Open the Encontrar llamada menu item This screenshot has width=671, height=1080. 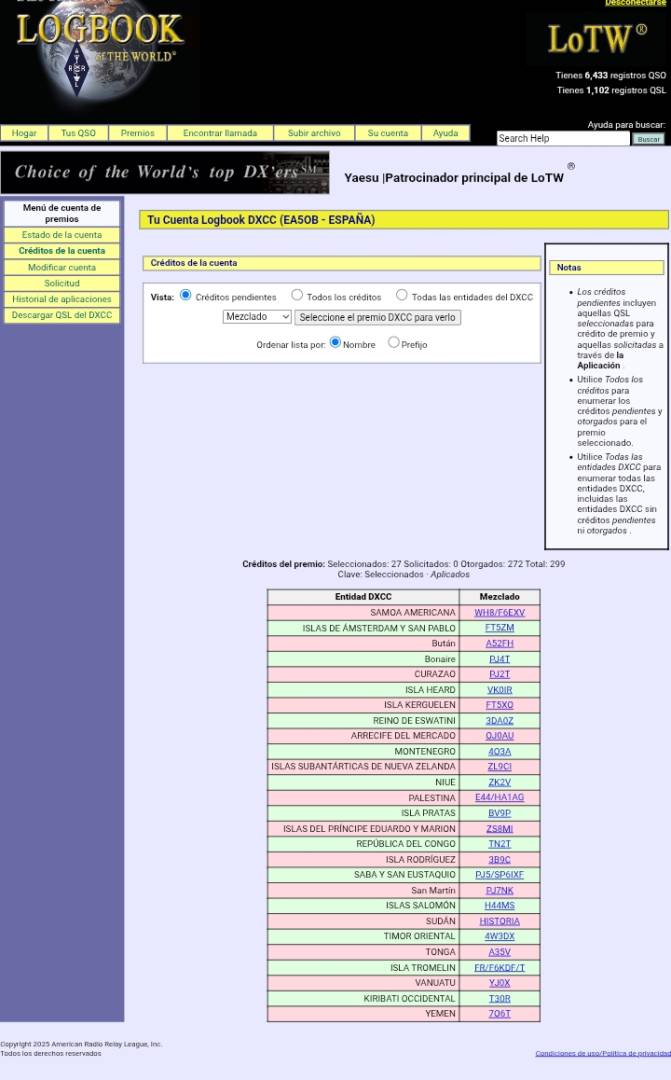point(220,133)
